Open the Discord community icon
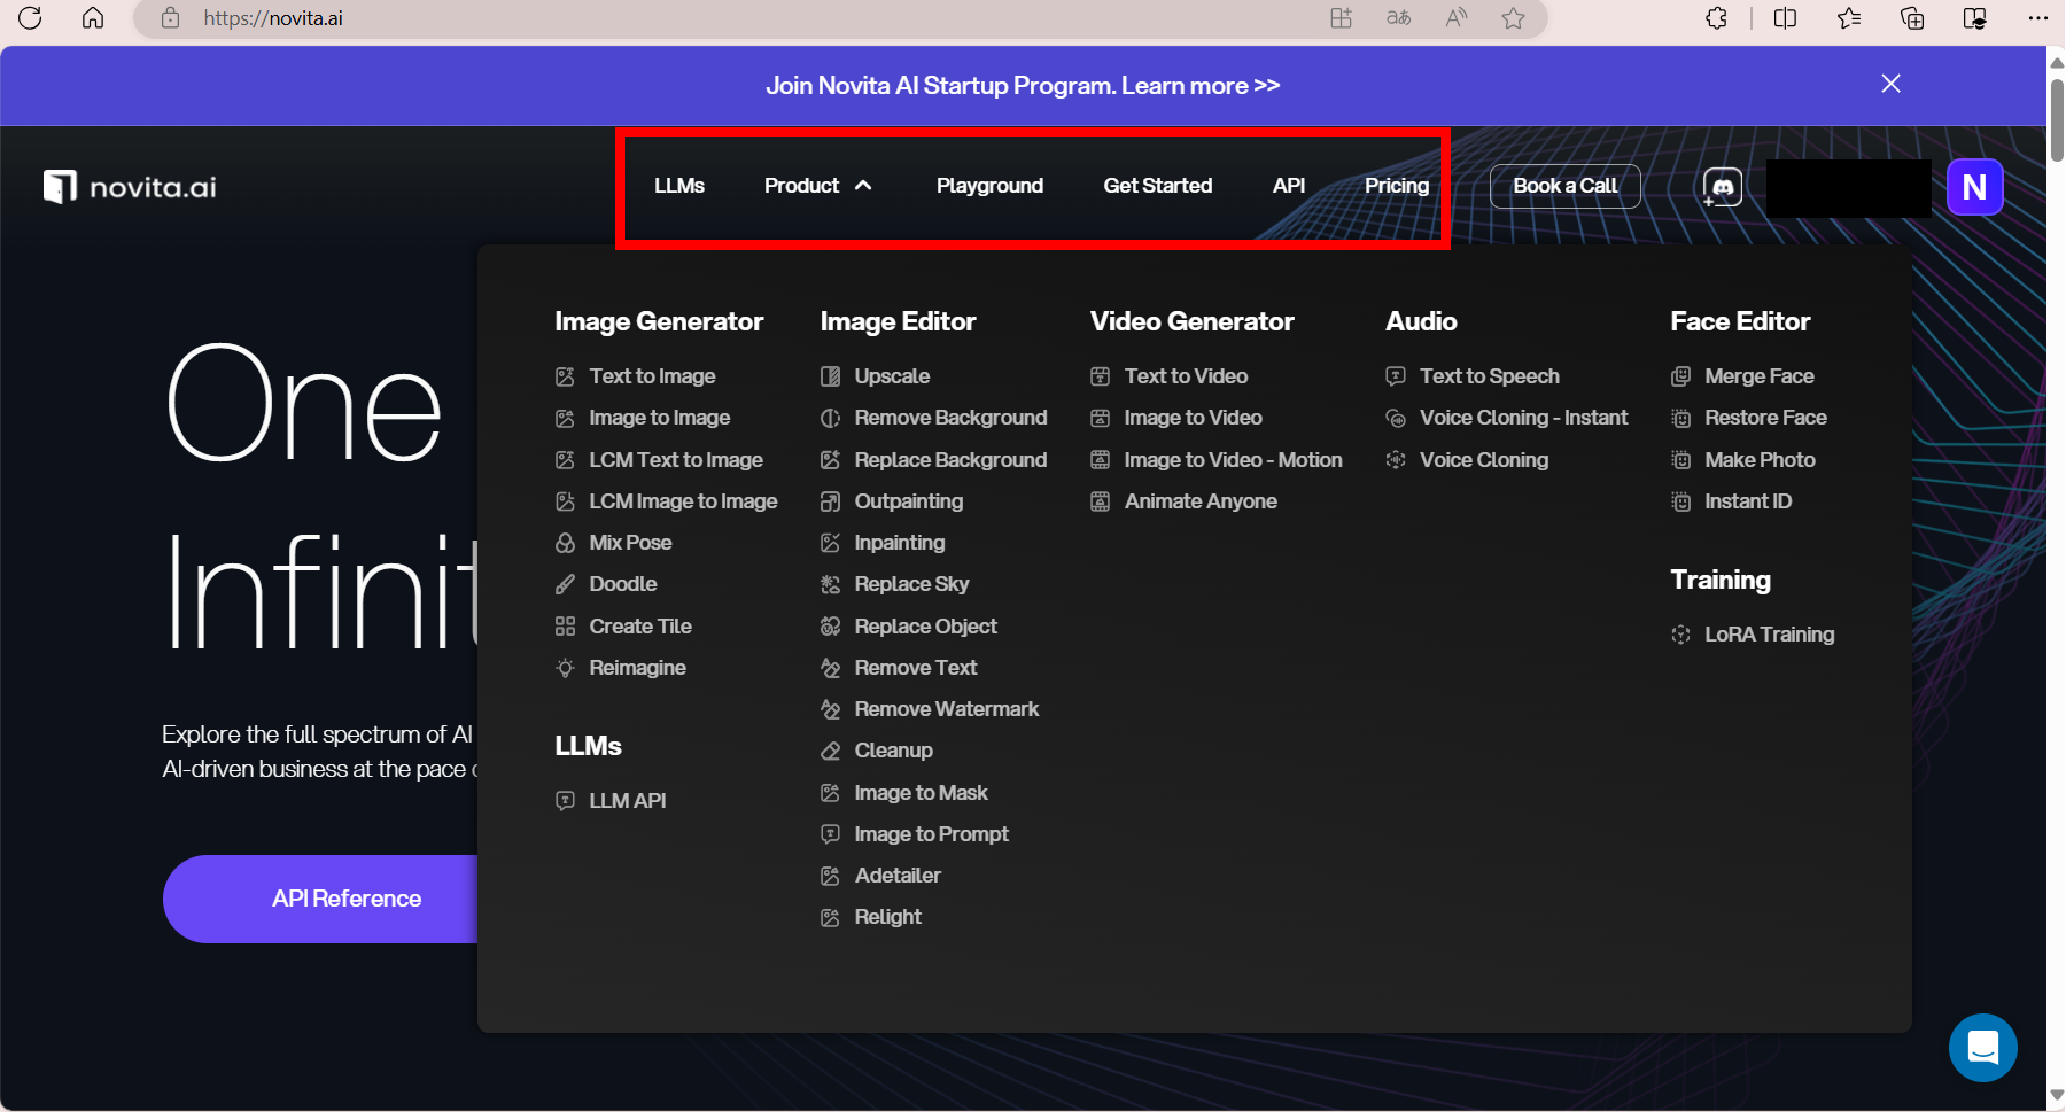This screenshot has height=1112, width=2065. [1722, 187]
